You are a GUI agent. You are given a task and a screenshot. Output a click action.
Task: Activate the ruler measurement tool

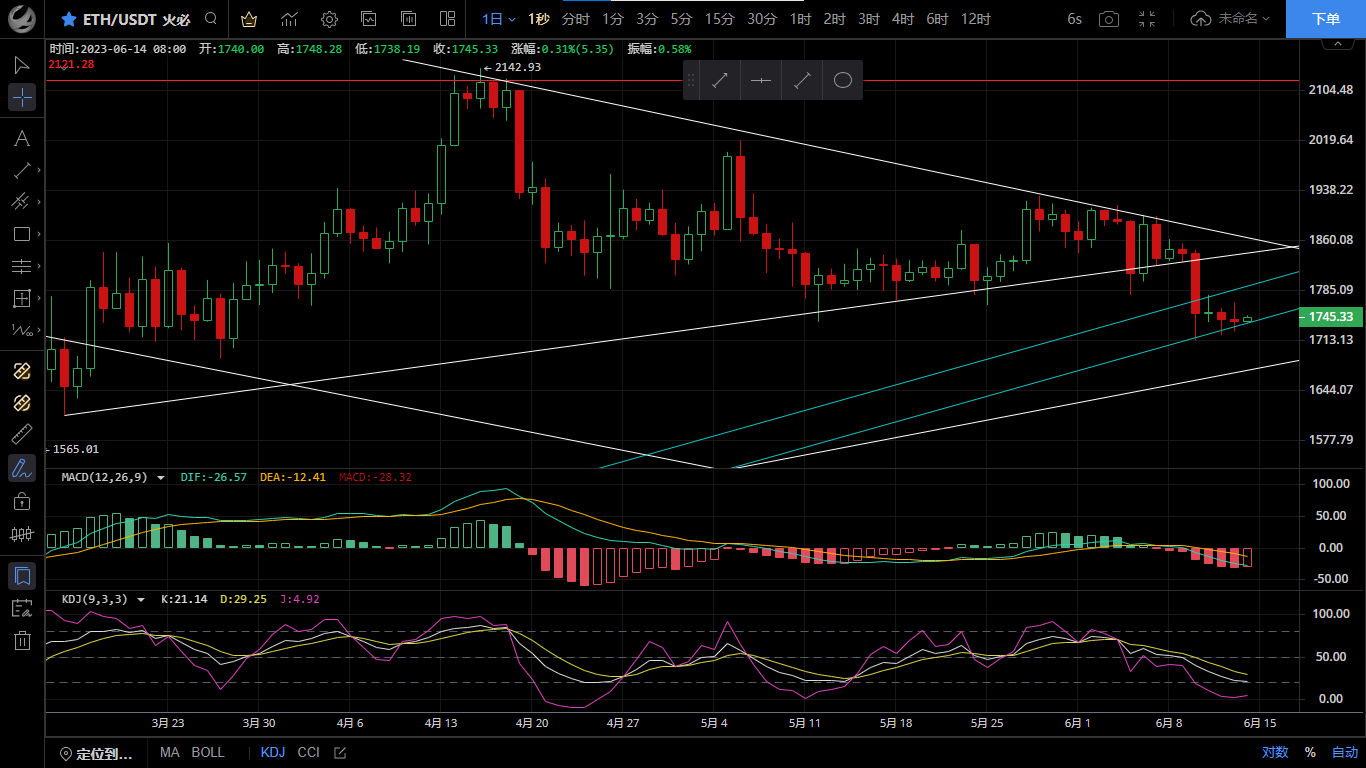[22, 435]
